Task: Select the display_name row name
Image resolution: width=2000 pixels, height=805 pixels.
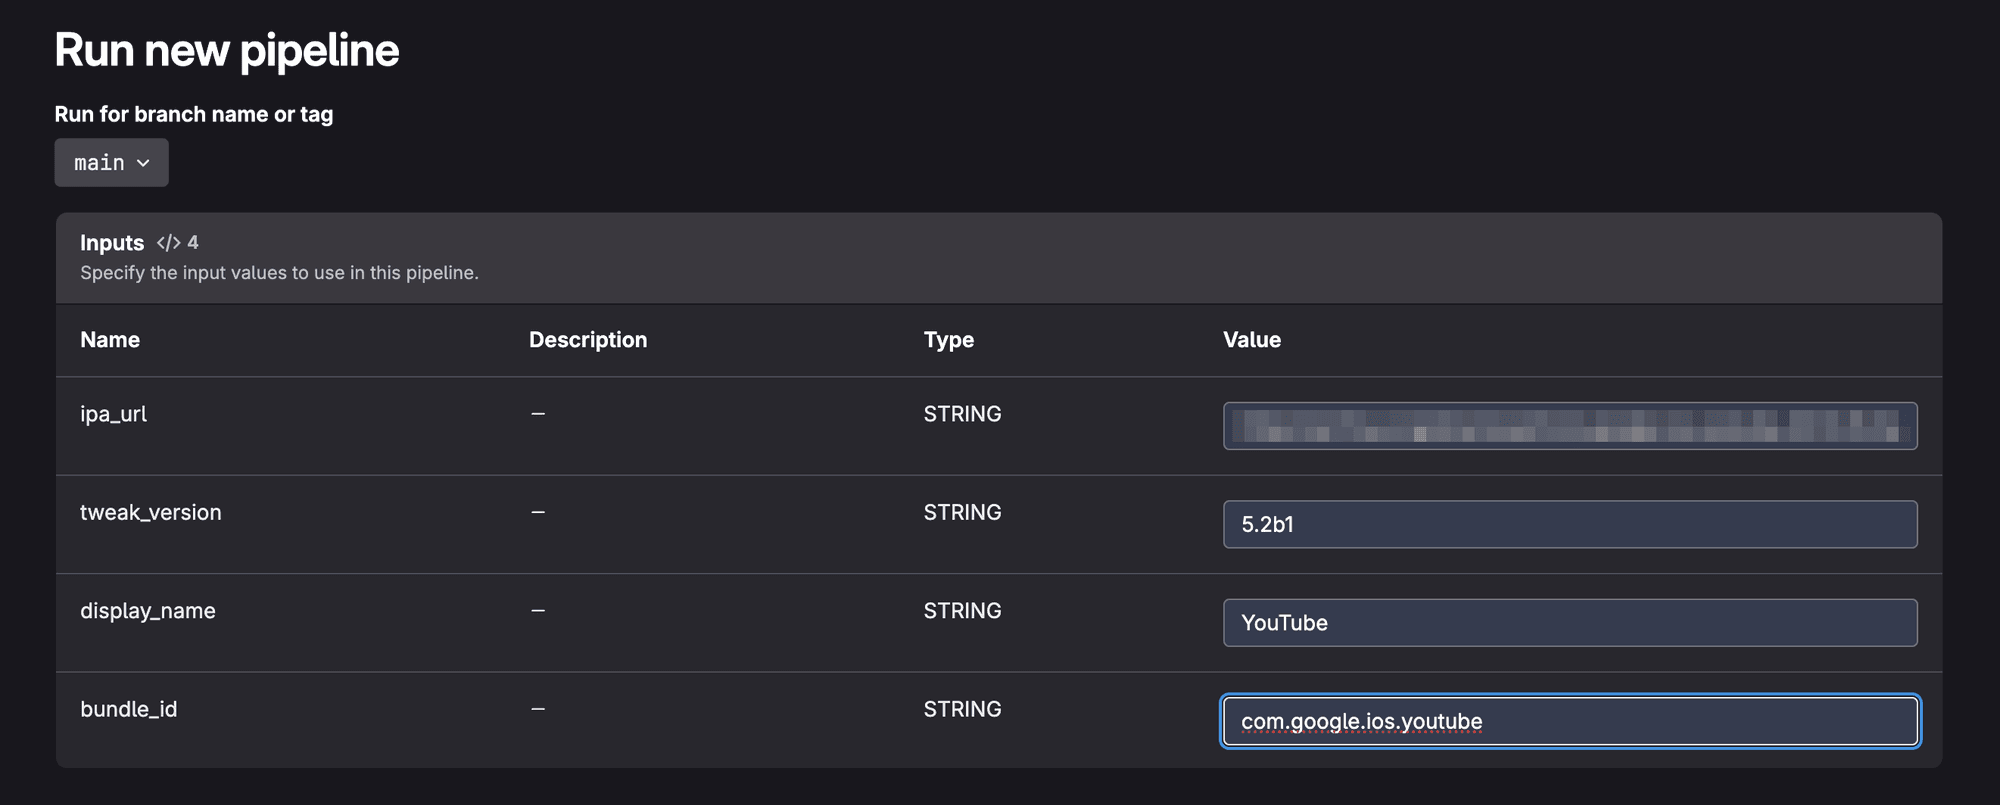Action: pyautogui.click(x=148, y=611)
